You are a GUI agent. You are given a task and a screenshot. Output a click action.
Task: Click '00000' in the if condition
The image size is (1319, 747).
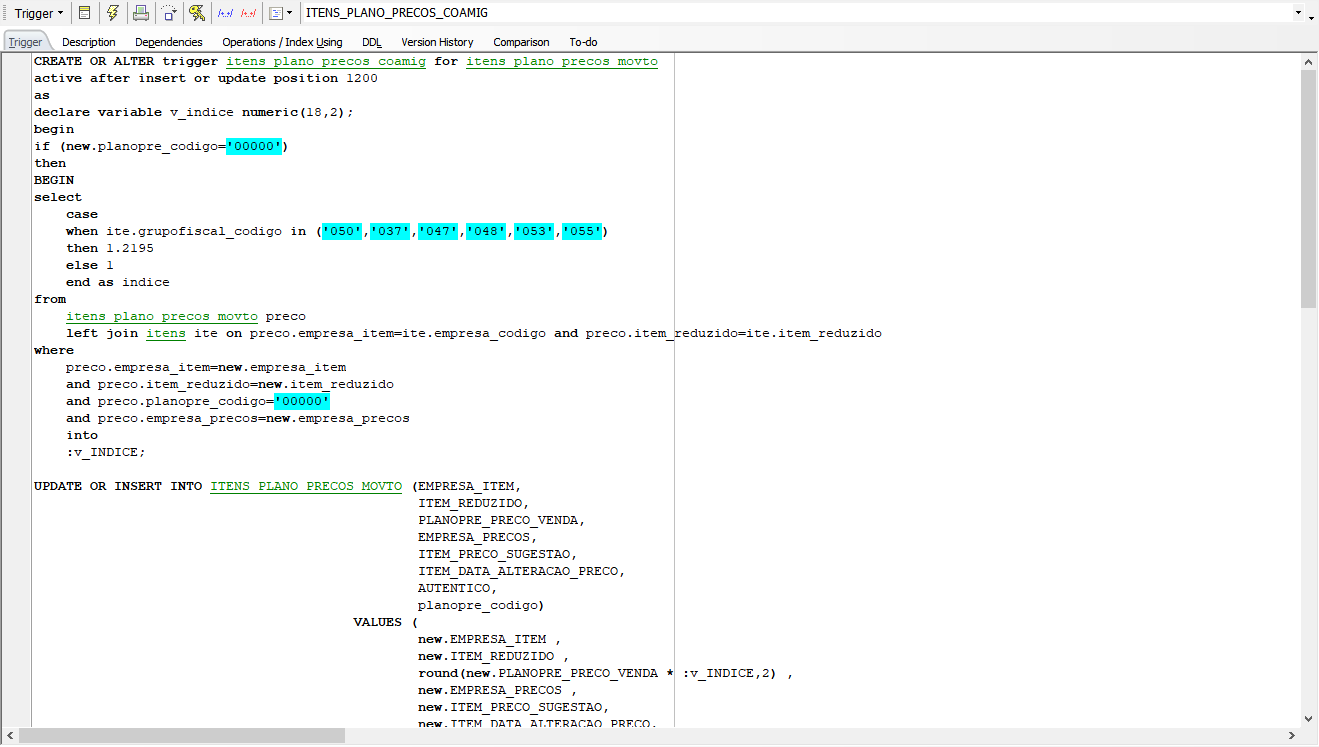tap(254, 146)
